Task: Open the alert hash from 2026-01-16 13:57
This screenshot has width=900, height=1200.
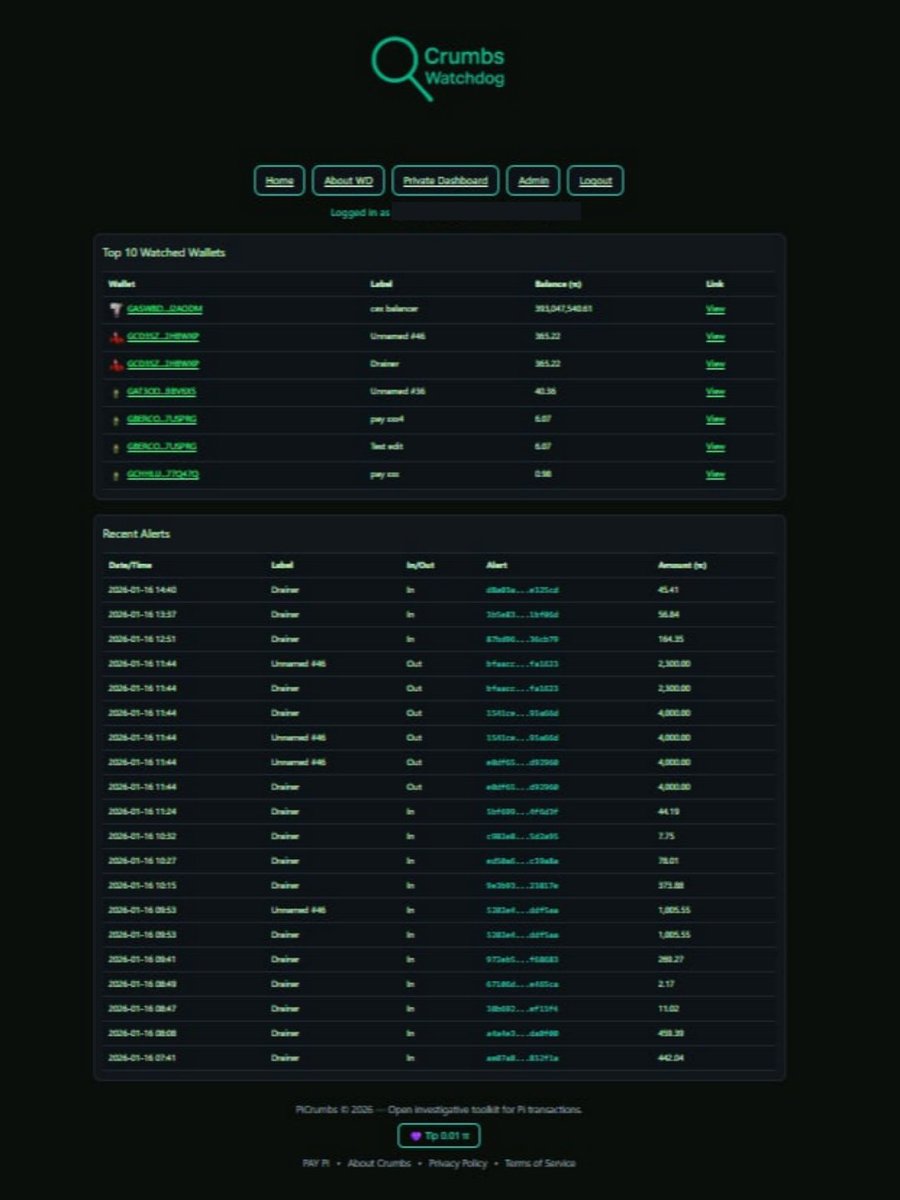Action: coord(522,614)
